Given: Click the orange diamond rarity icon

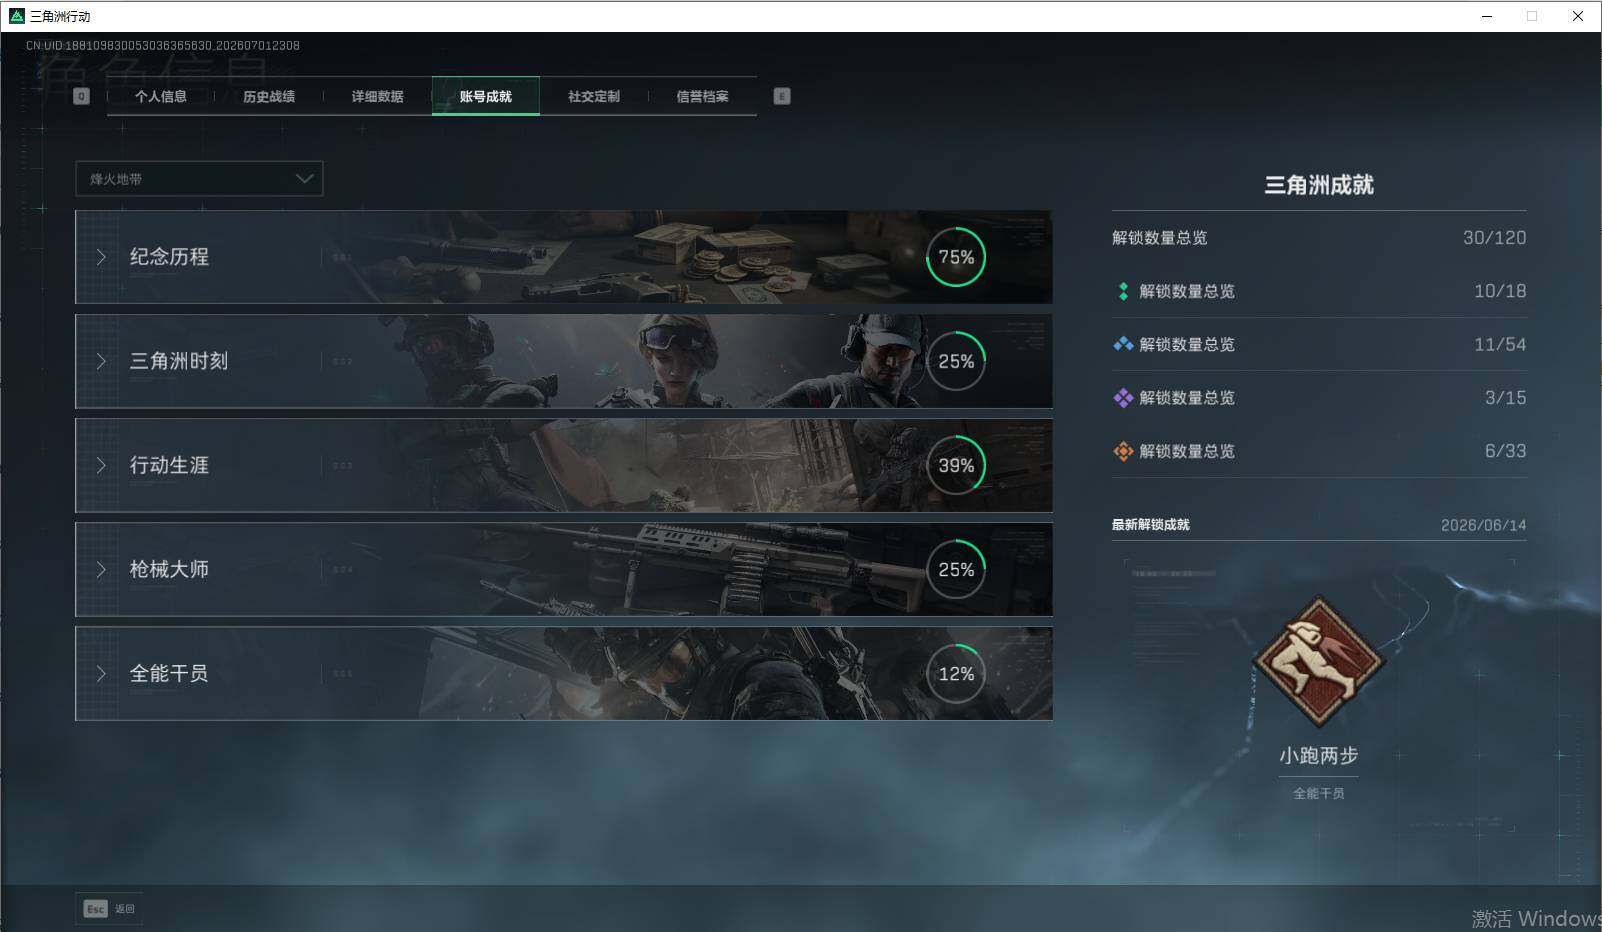Looking at the screenshot, I should point(1123,451).
